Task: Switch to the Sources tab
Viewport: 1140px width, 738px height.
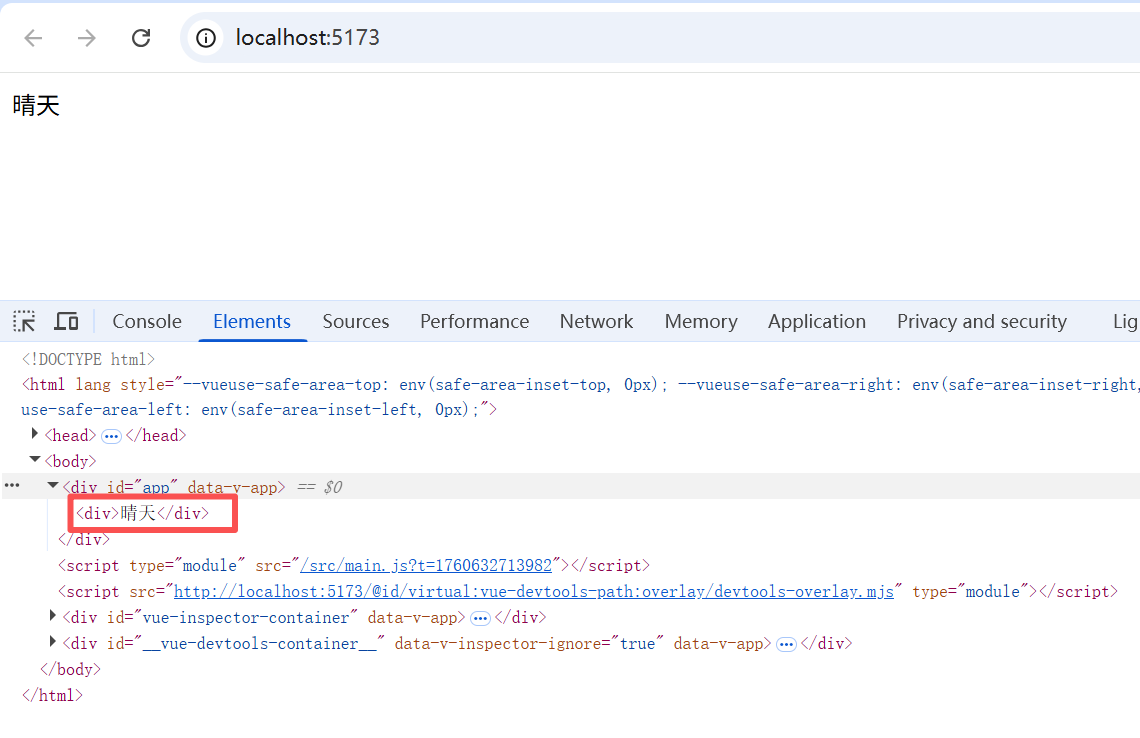Action: pyautogui.click(x=356, y=321)
